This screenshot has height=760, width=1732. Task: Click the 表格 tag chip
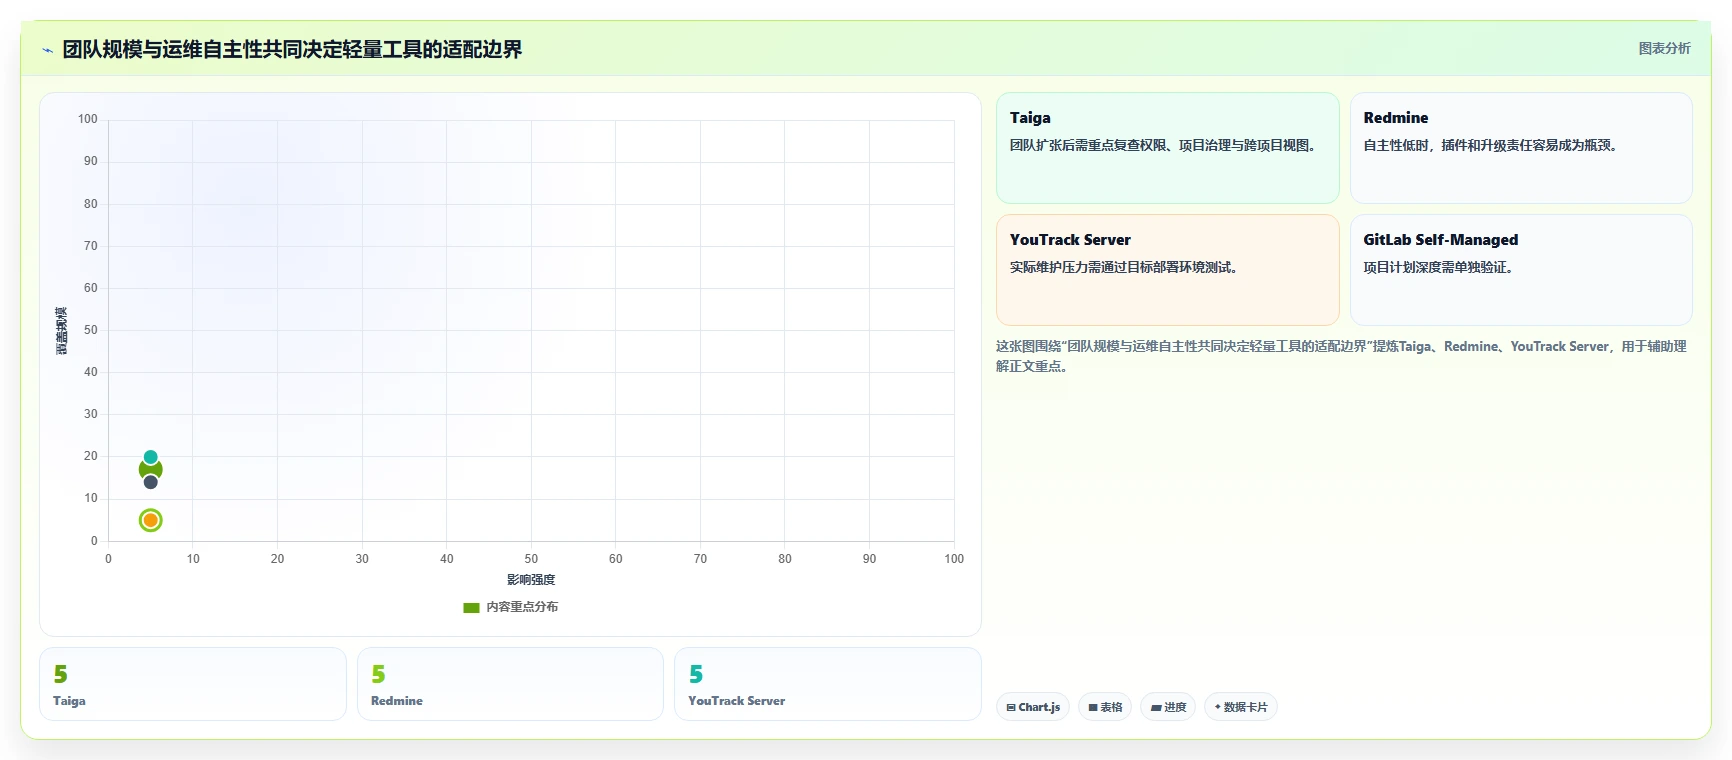pos(1105,707)
